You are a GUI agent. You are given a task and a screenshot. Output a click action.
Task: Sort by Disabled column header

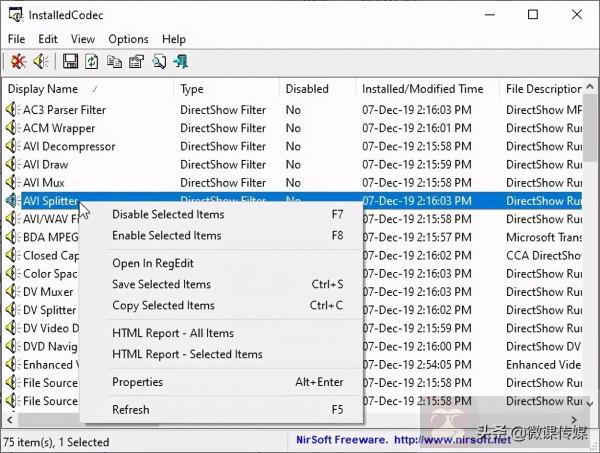pos(318,89)
